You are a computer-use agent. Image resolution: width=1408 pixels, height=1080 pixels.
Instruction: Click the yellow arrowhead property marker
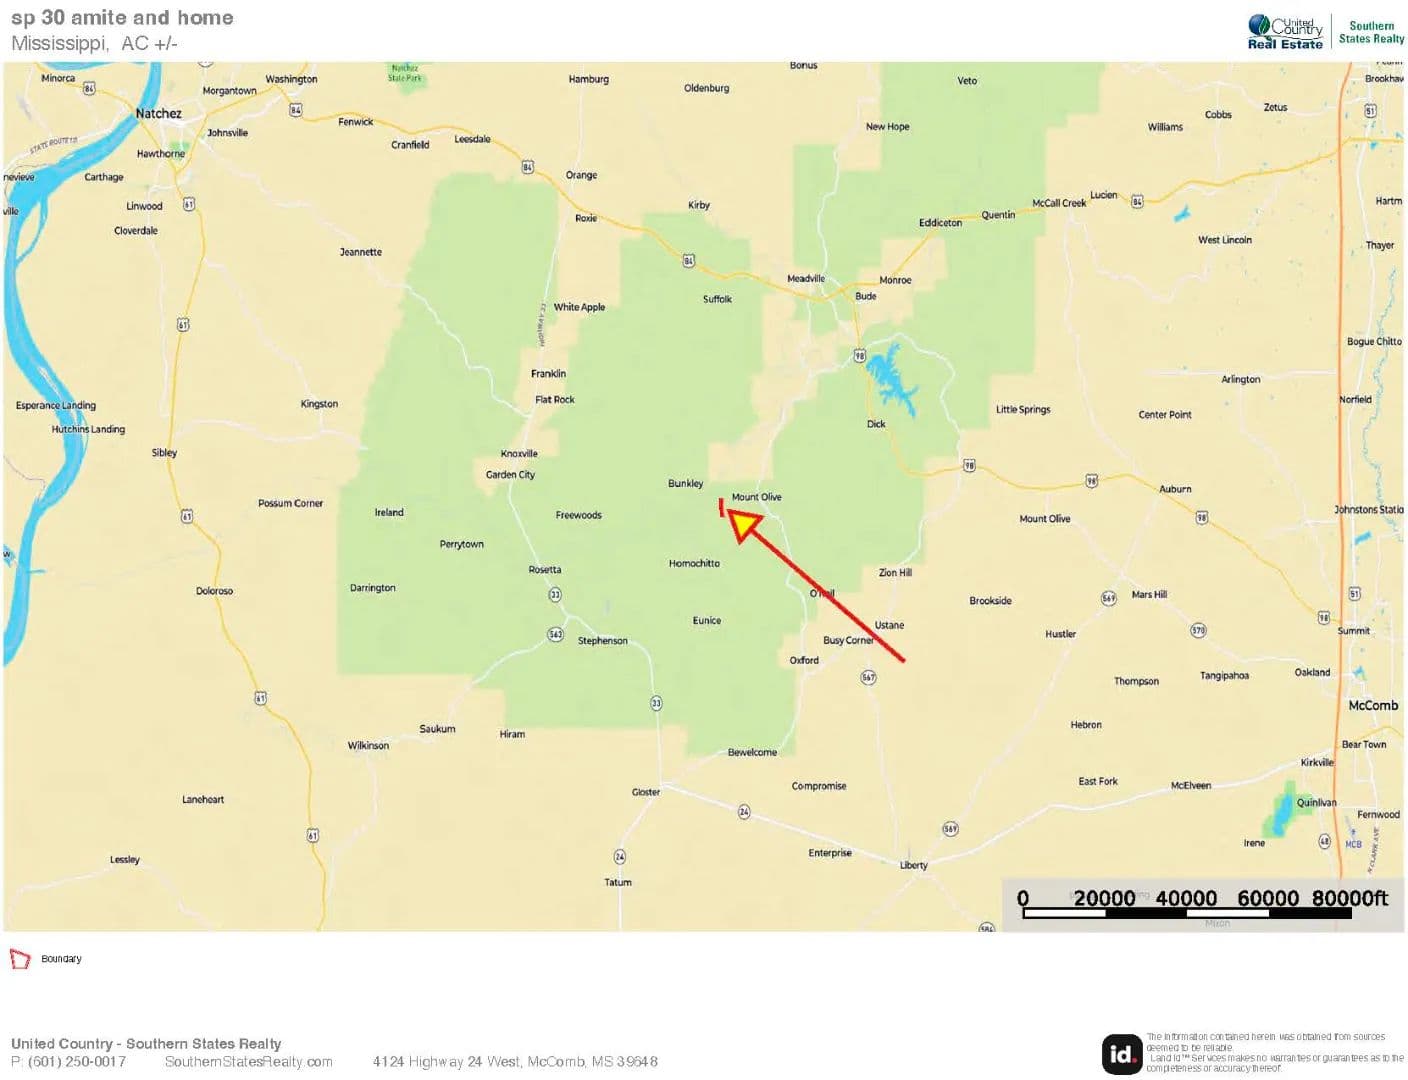[744, 523]
